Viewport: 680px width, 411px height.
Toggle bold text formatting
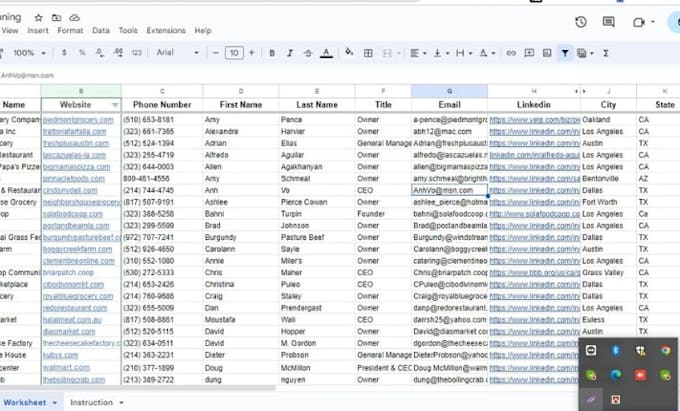click(x=272, y=52)
